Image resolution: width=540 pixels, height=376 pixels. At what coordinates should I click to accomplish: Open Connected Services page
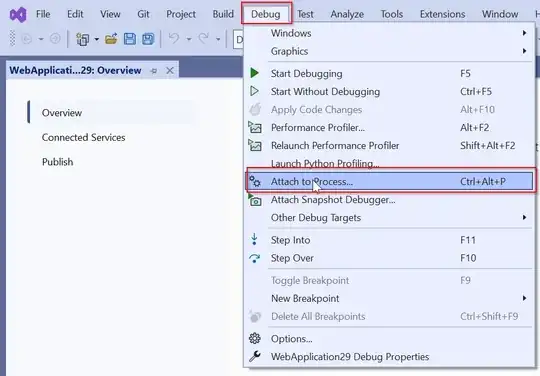83,137
